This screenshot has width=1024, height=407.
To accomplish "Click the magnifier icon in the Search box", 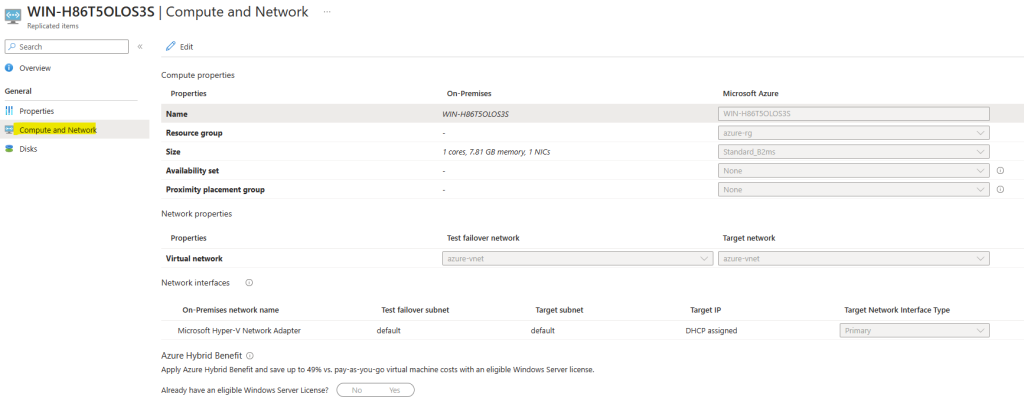I will (x=12, y=47).
